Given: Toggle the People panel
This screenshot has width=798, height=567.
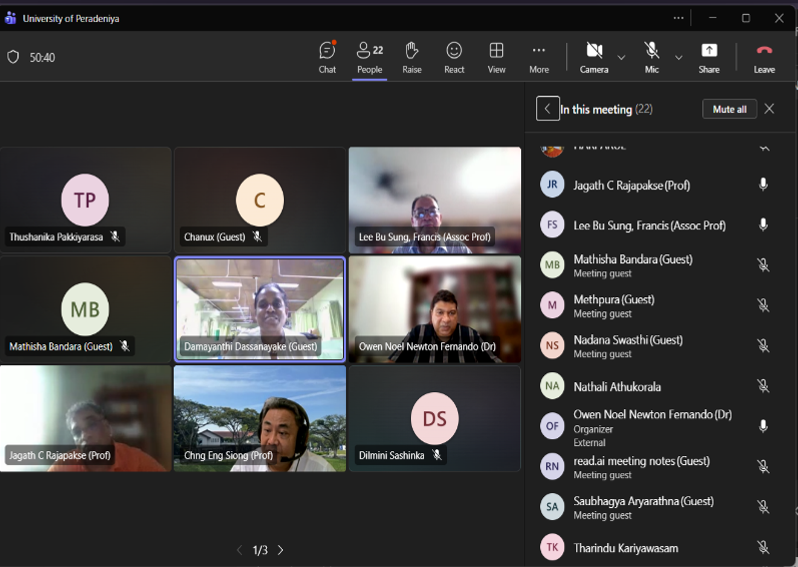Looking at the screenshot, I should click(x=369, y=58).
